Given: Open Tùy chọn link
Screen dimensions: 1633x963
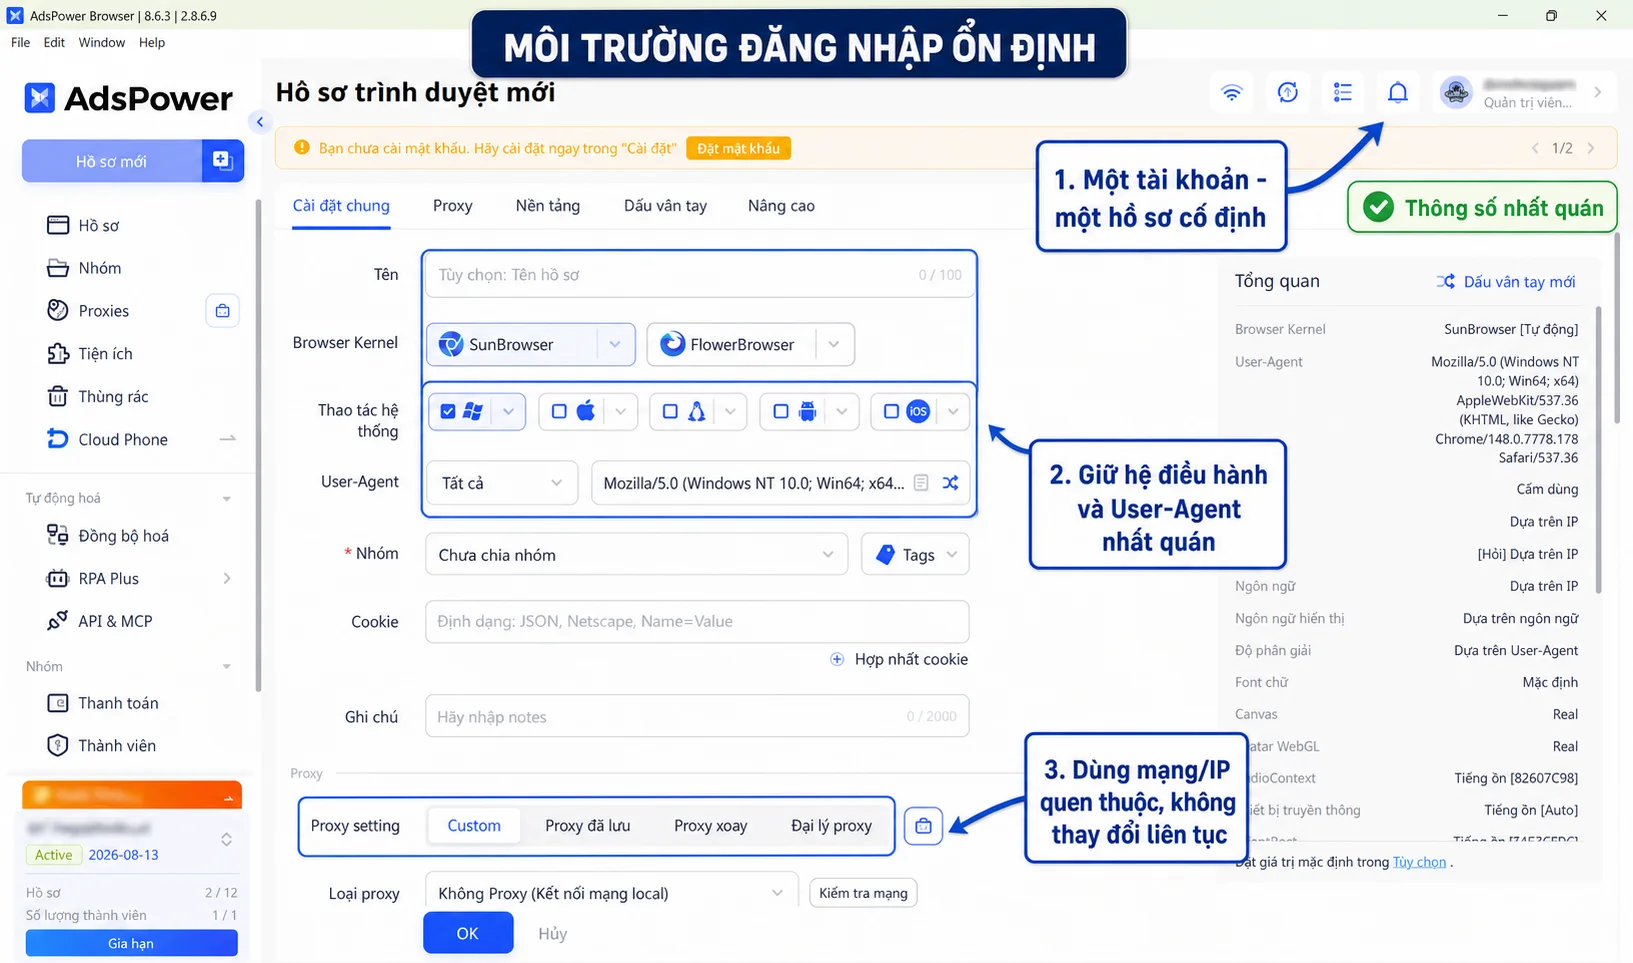Looking at the screenshot, I should (x=1419, y=862).
